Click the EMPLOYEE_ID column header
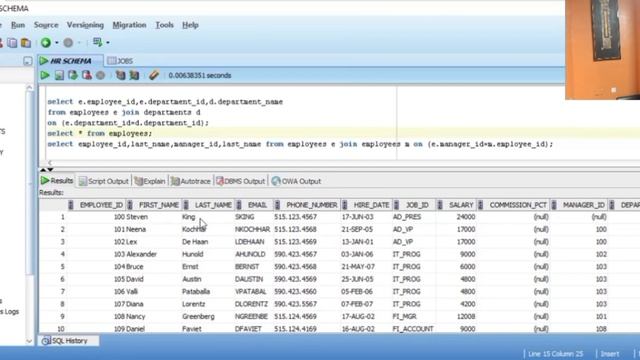Screen dimensions: 640x360 [101, 205]
